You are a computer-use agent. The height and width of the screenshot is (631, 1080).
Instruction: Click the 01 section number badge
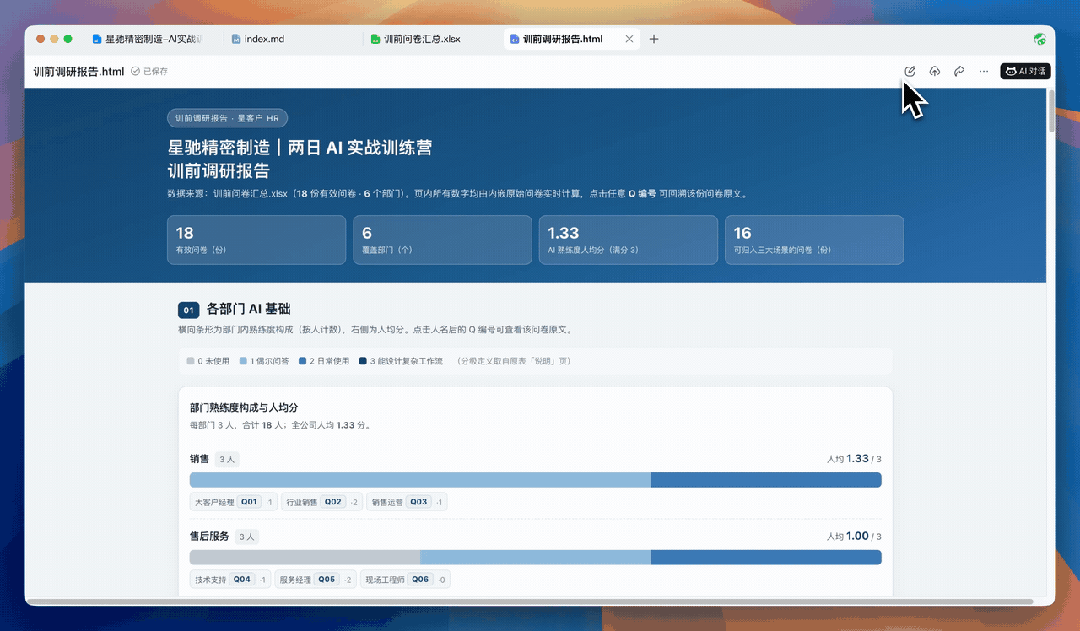click(189, 310)
